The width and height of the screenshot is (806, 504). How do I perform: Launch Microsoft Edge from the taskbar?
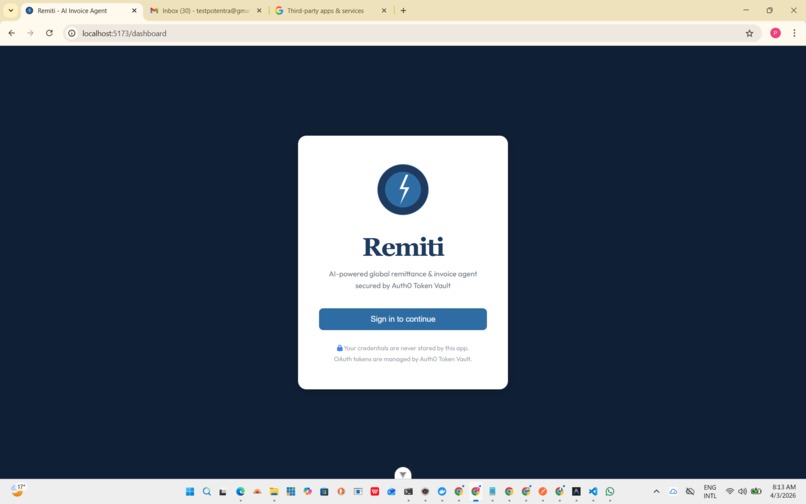click(x=240, y=492)
